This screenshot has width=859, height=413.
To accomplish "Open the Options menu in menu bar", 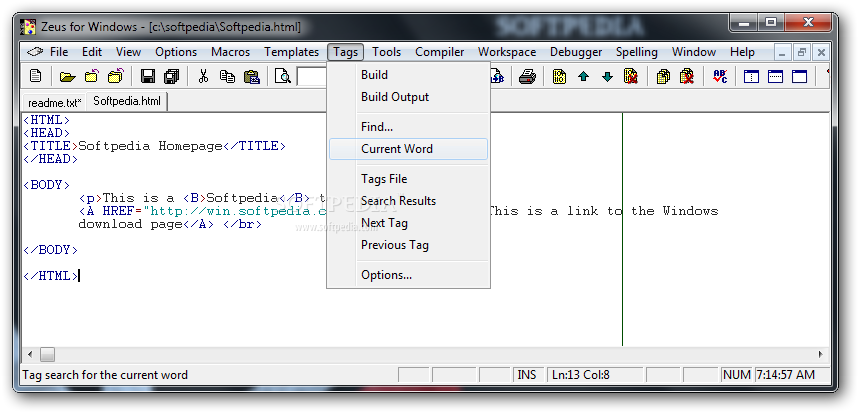I will 176,52.
